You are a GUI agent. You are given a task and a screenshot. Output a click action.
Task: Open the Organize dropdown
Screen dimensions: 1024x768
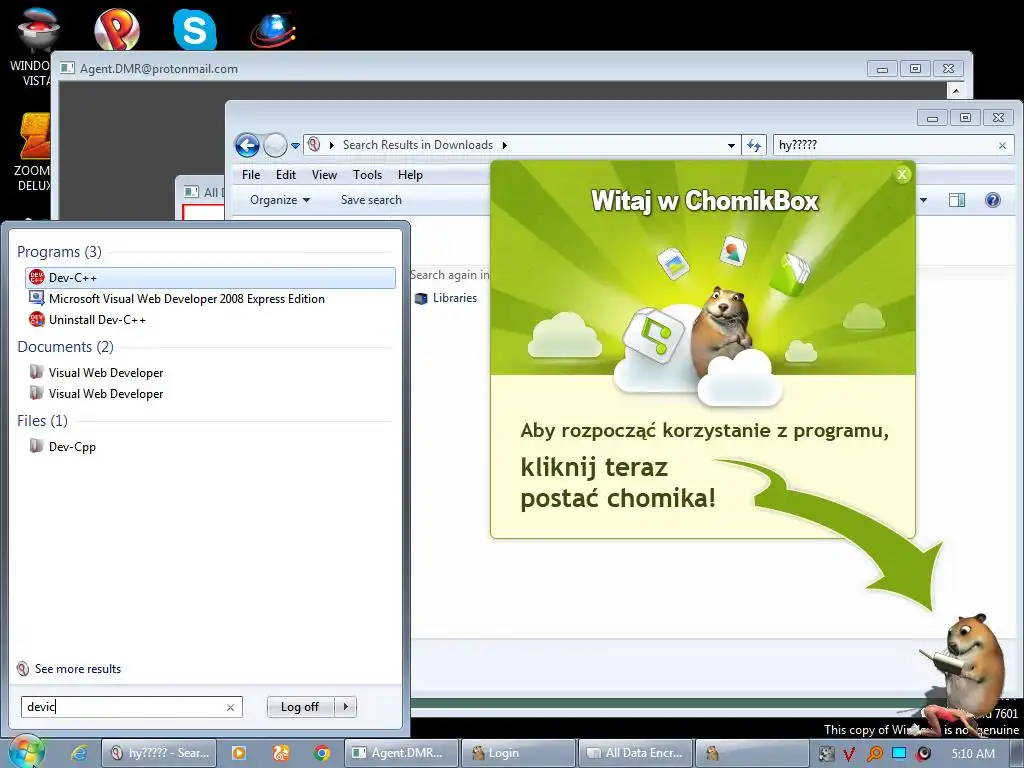280,200
